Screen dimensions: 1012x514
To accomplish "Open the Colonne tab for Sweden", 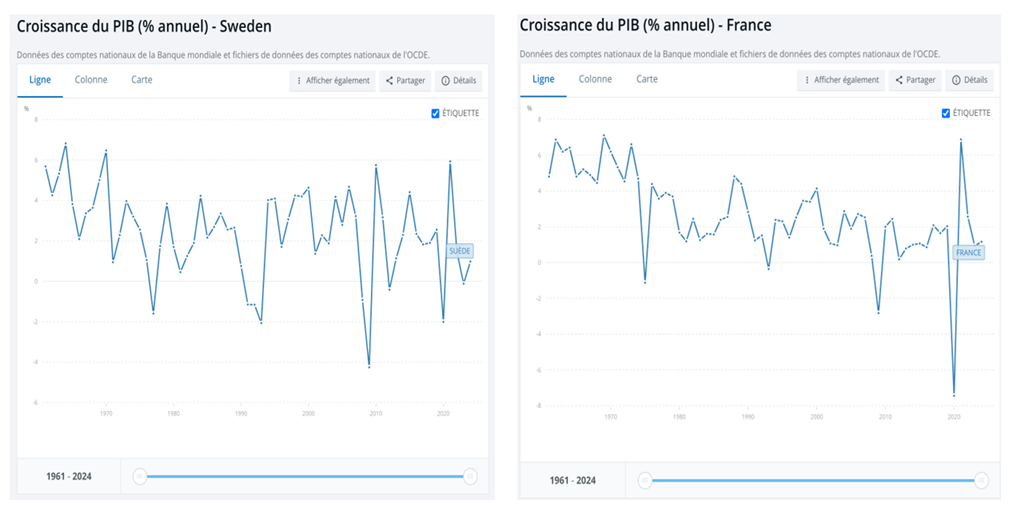I will click(x=91, y=80).
